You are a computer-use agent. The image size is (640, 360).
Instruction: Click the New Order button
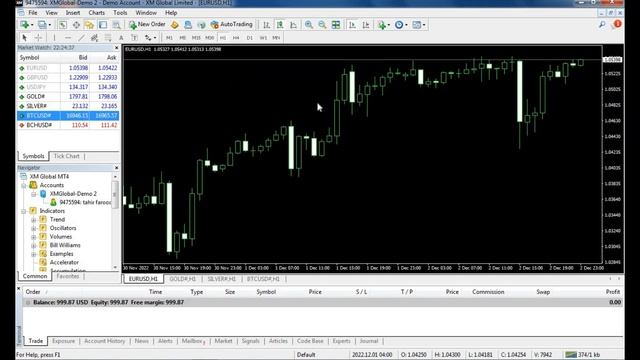tap(147, 24)
